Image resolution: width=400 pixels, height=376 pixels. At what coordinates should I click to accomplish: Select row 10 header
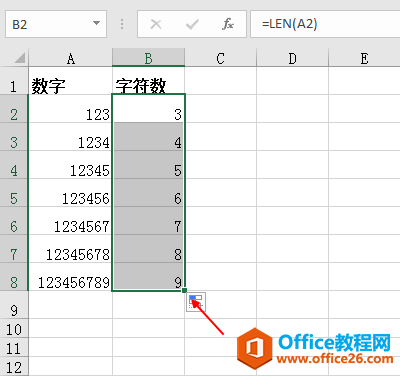click(14, 328)
